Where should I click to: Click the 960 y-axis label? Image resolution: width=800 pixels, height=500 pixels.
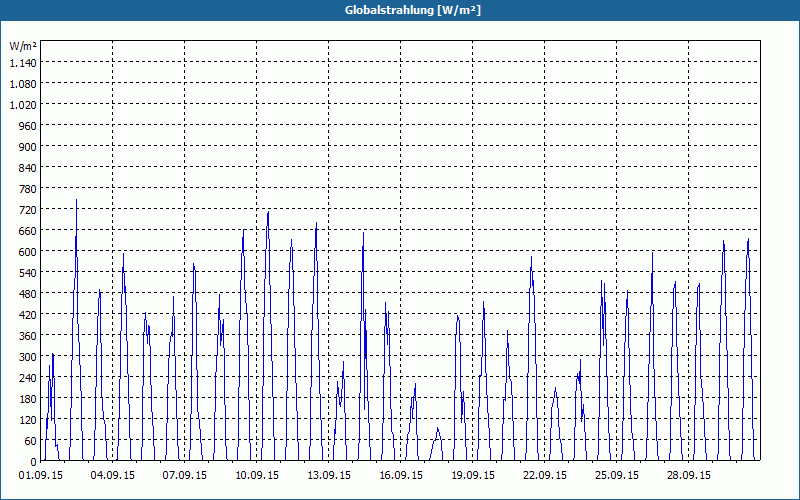(28, 126)
